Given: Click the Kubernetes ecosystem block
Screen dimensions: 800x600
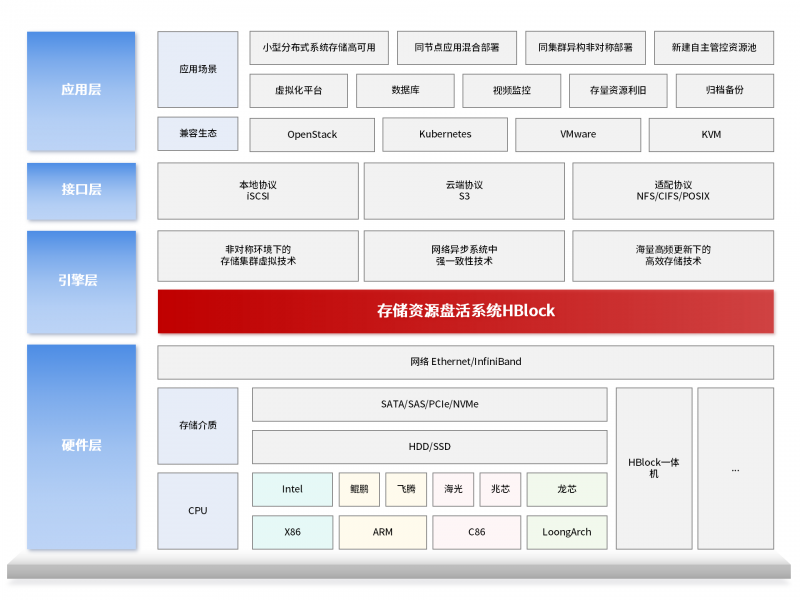Looking at the screenshot, I should (444, 134).
